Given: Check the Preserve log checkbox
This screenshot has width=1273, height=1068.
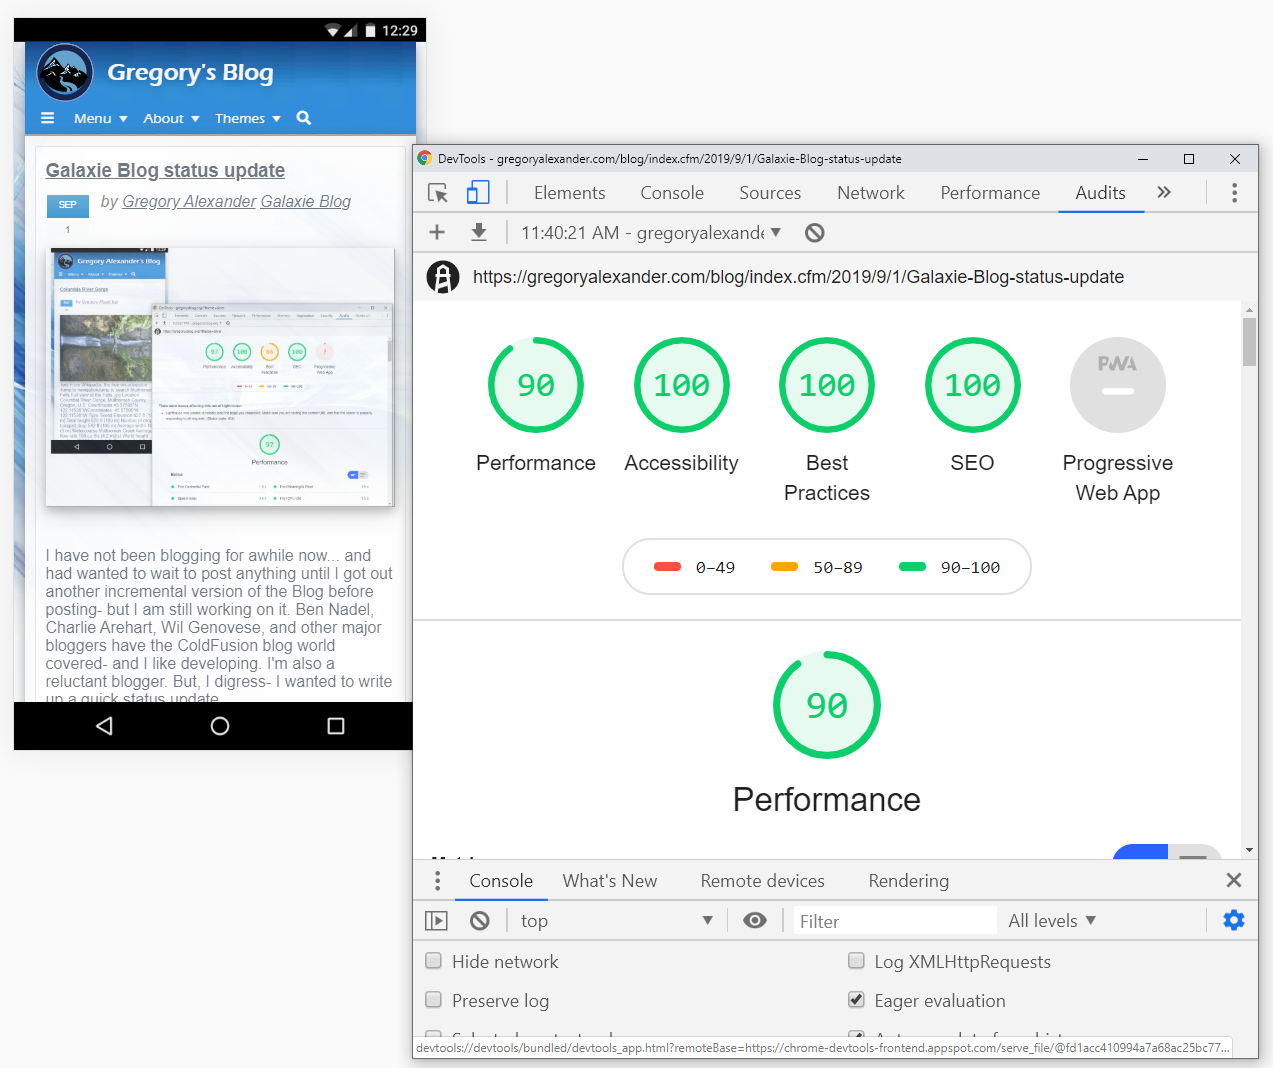Looking at the screenshot, I should tap(433, 1000).
